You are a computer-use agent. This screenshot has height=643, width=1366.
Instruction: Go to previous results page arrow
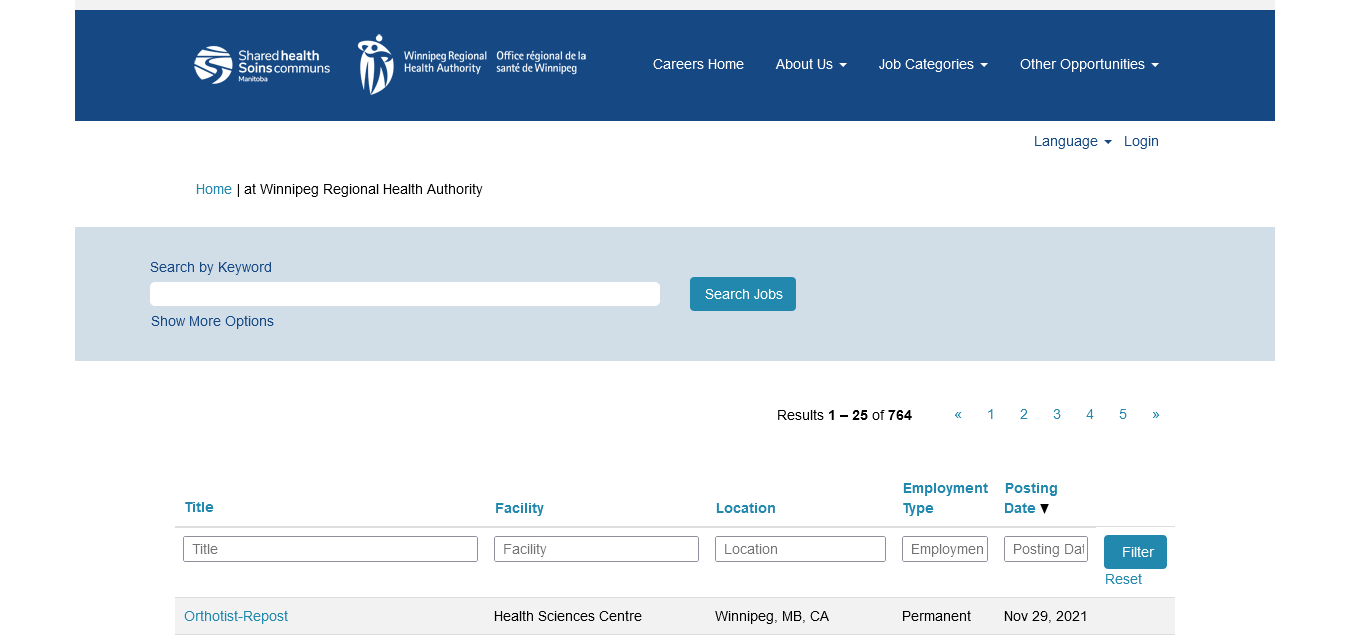pyautogui.click(x=958, y=414)
